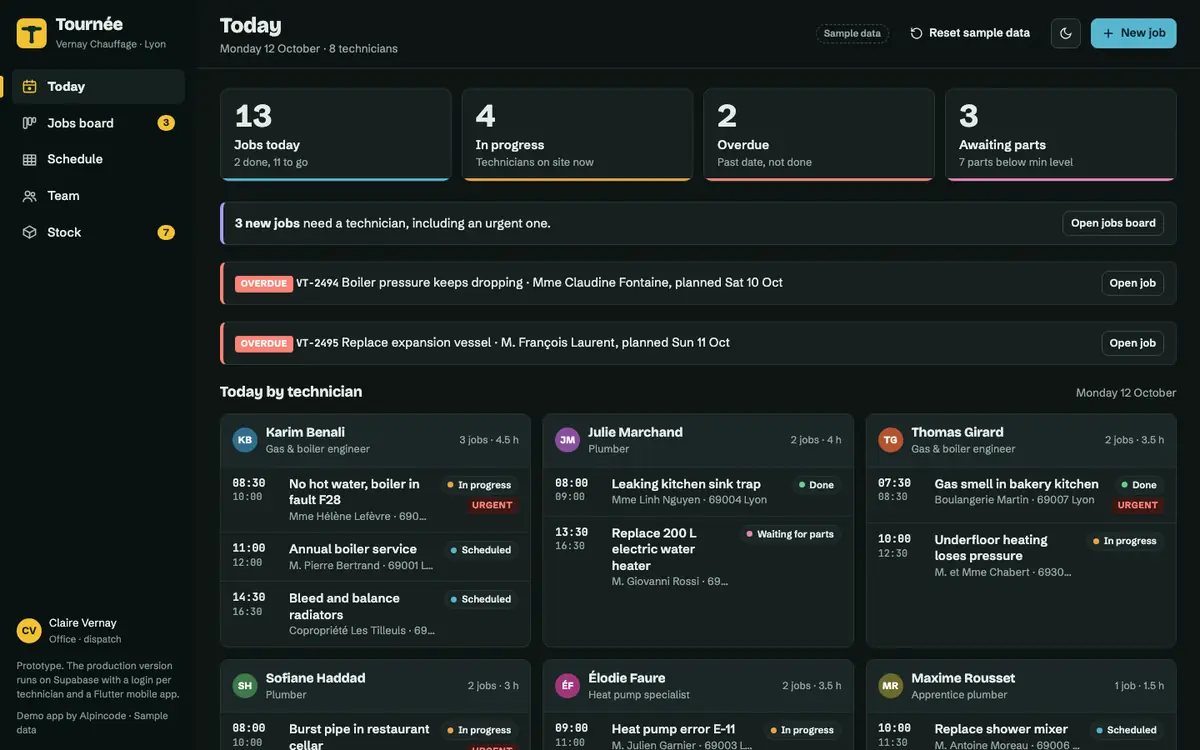This screenshot has width=1200, height=750.
Task: Click the Thomas Girard name heading
Action: pos(957,432)
